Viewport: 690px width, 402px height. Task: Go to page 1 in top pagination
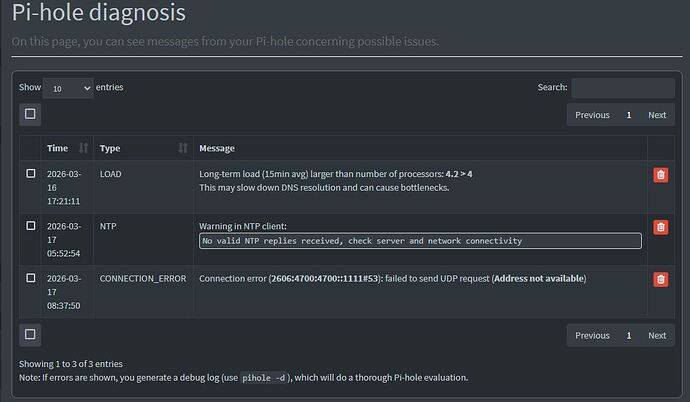click(629, 115)
